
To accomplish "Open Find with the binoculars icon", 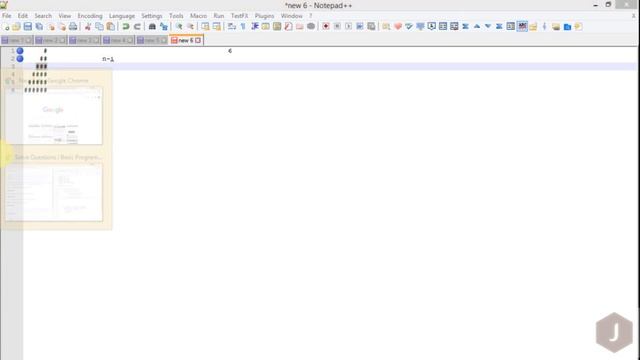I will 152,27.
